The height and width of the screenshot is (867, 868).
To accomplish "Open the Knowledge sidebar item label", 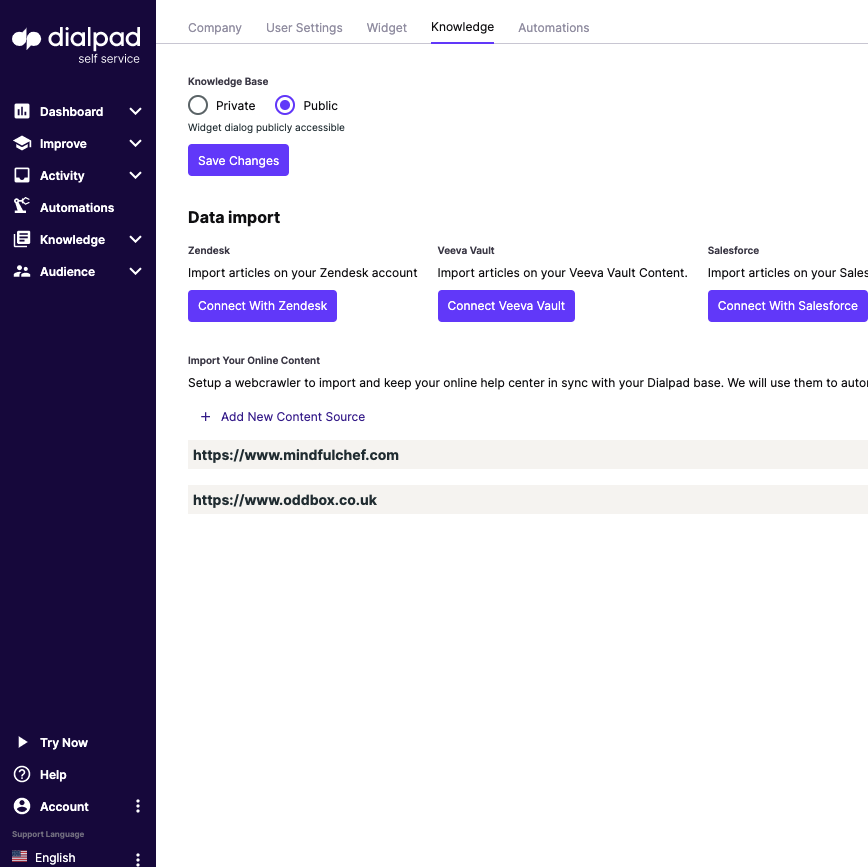I will (x=73, y=240).
